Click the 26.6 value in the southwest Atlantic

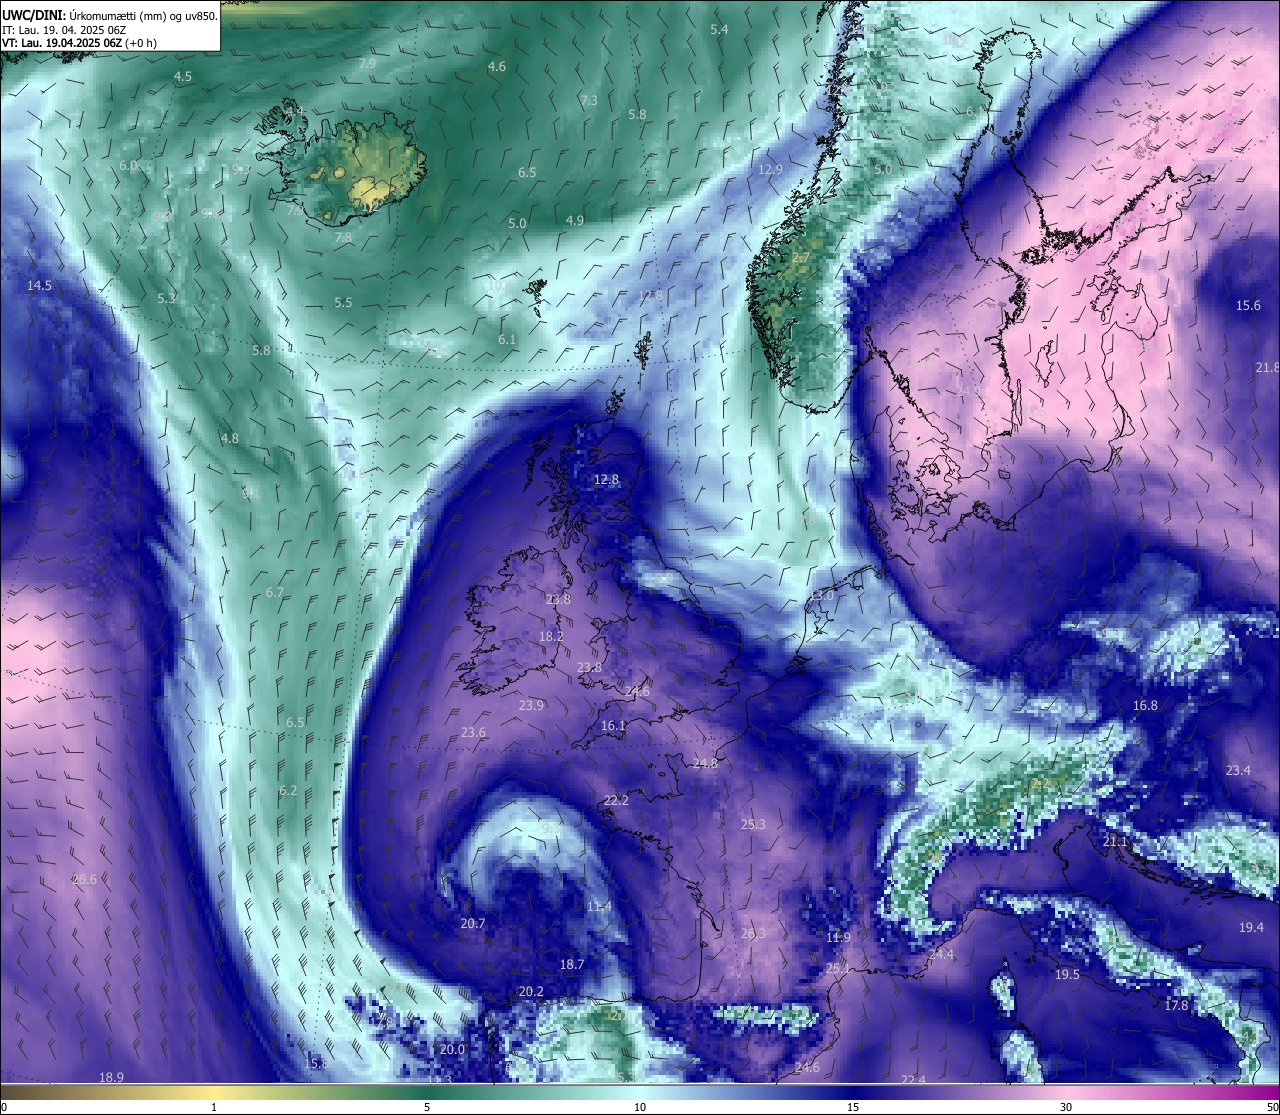[x=84, y=880]
